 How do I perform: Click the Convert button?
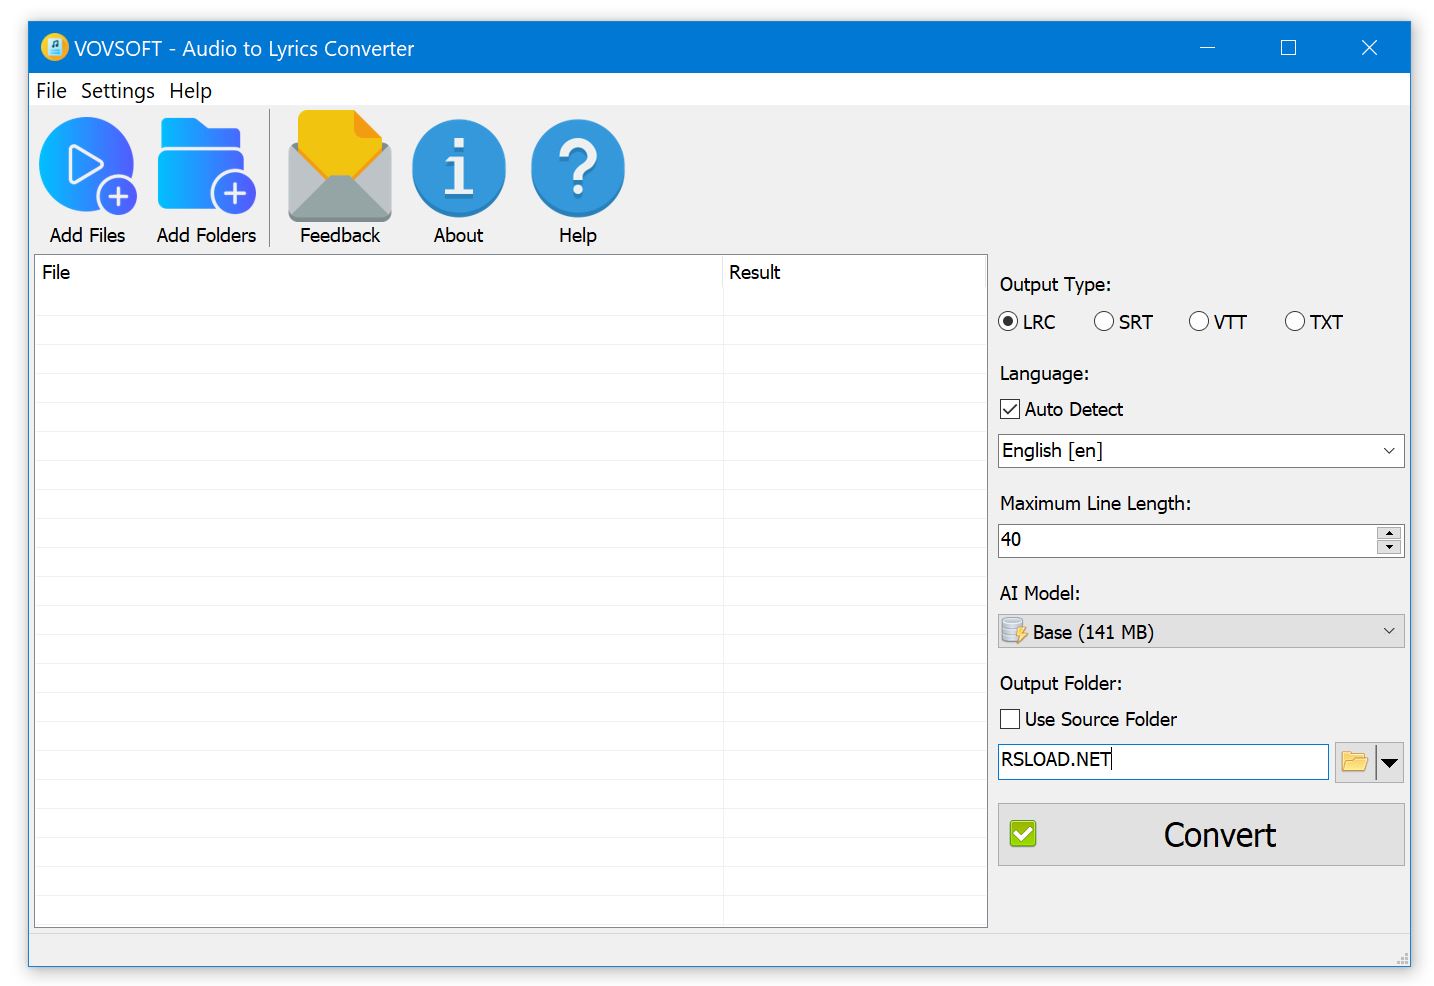(1201, 834)
